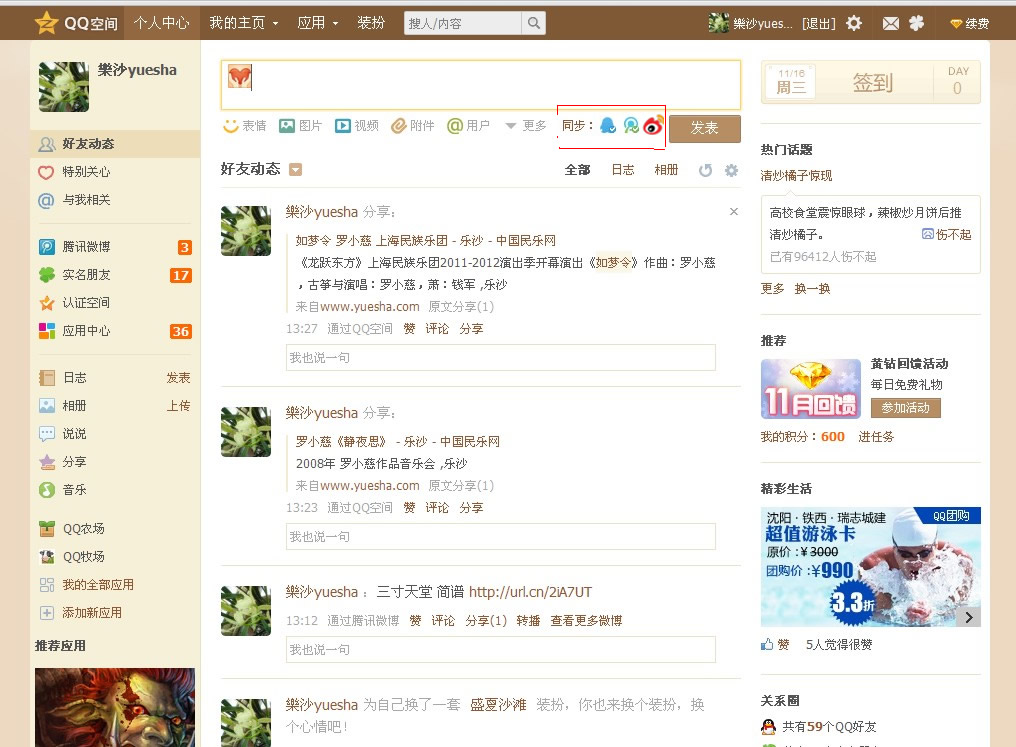Filter feed by 日志 tab
This screenshot has width=1016, height=747.
(x=623, y=170)
